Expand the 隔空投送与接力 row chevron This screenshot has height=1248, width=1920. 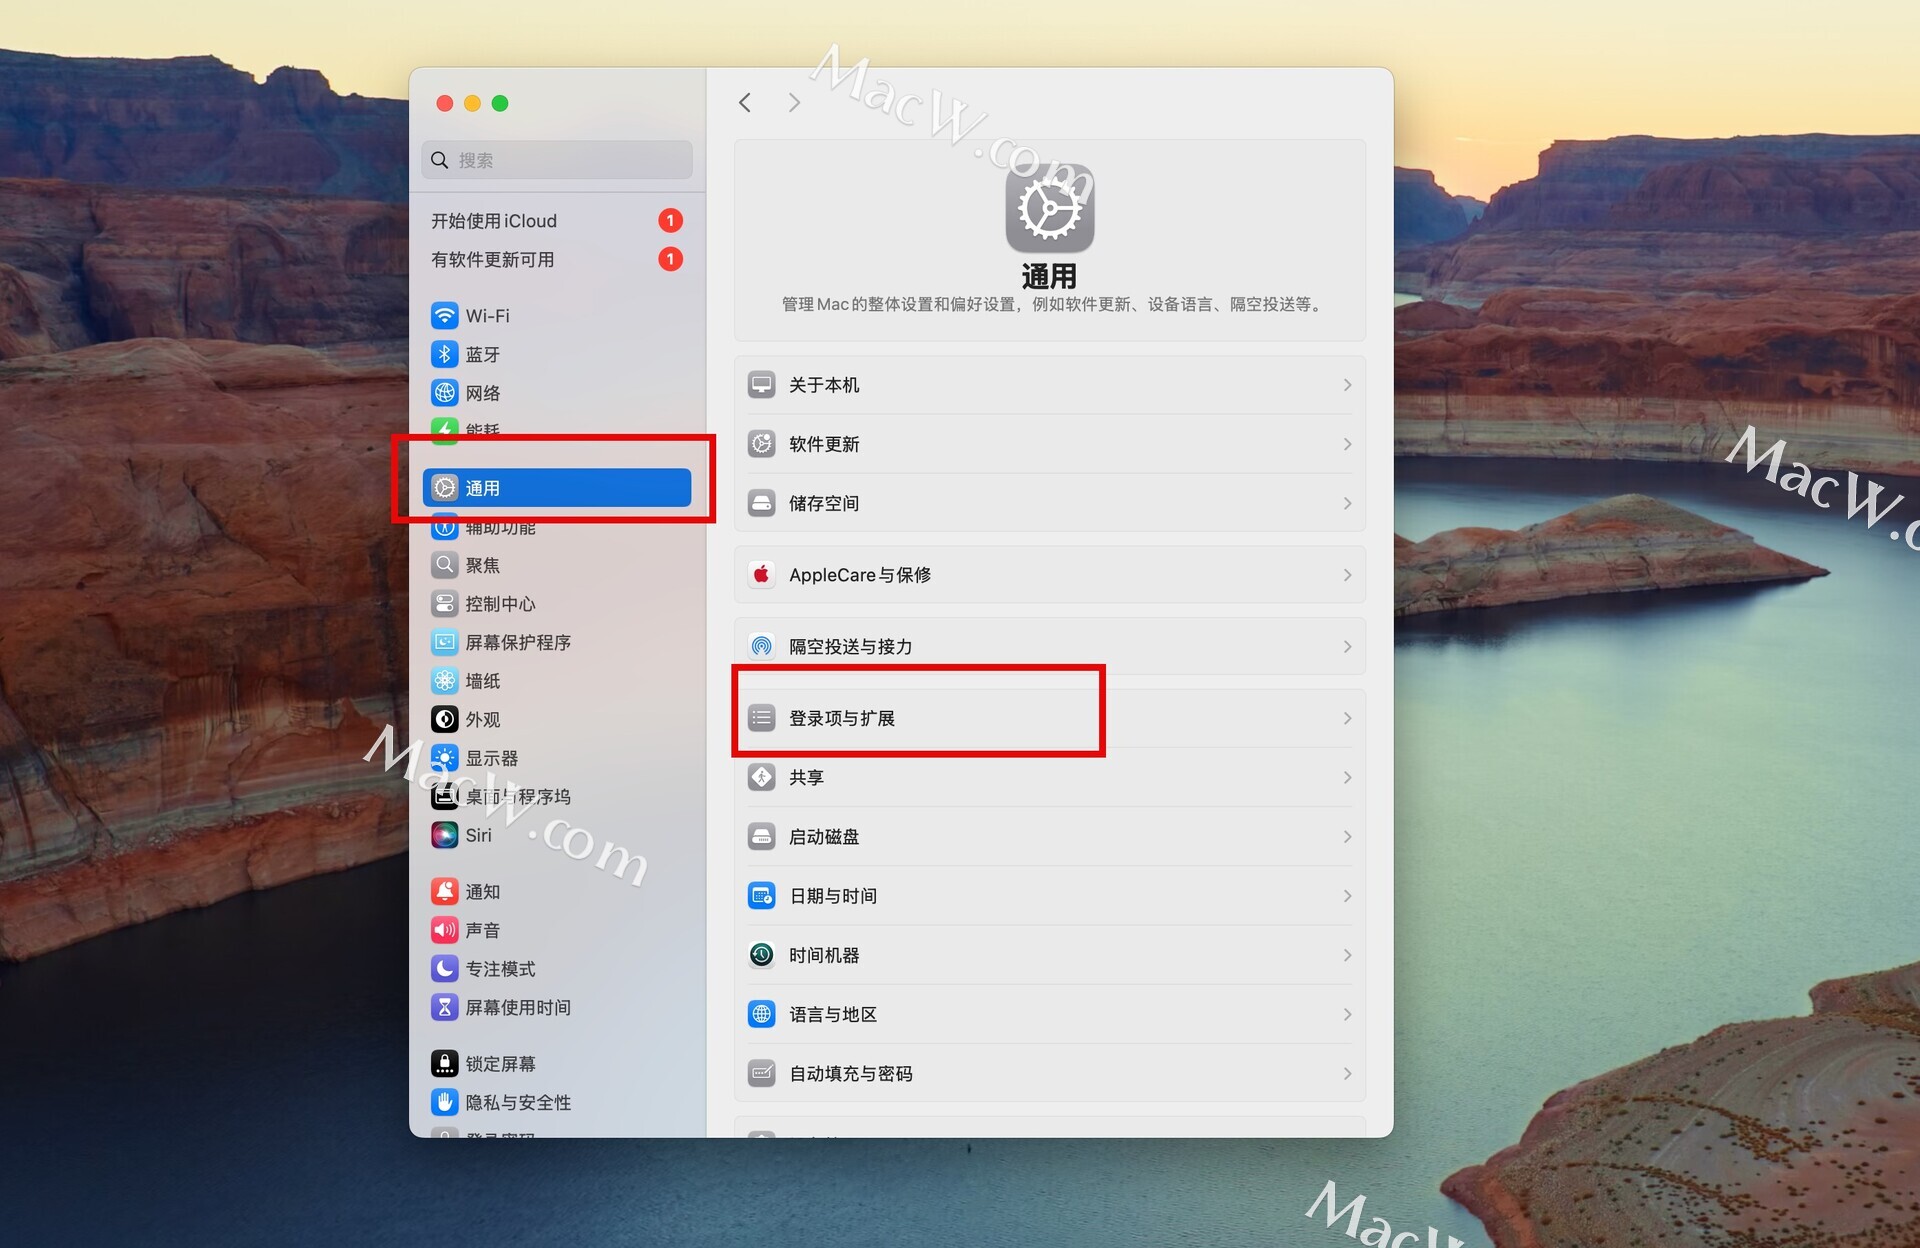pyautogui.click(x=1347, y=647)
